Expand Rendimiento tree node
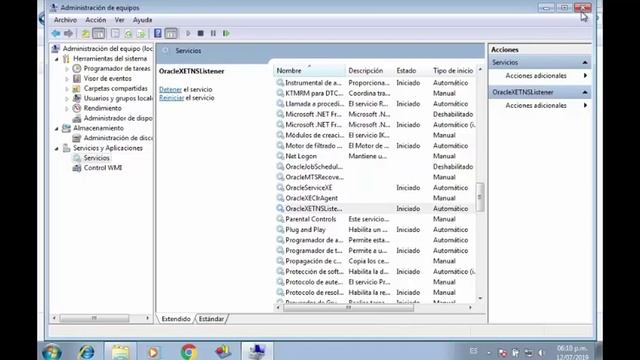Image resolution: width=640 pixels, height=360 pixels. pos(67,109)
